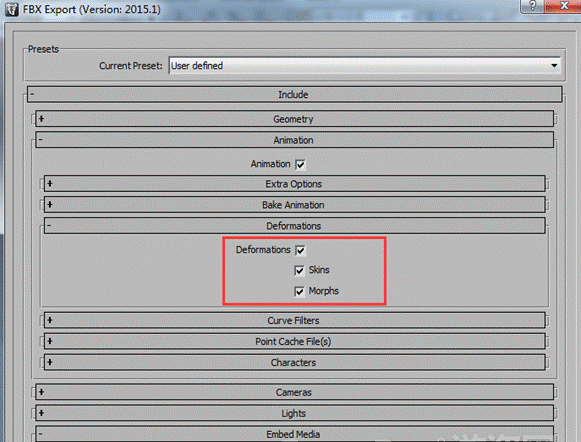
Task: Close the FBX Export dialog window
Action: click(563, 6)
